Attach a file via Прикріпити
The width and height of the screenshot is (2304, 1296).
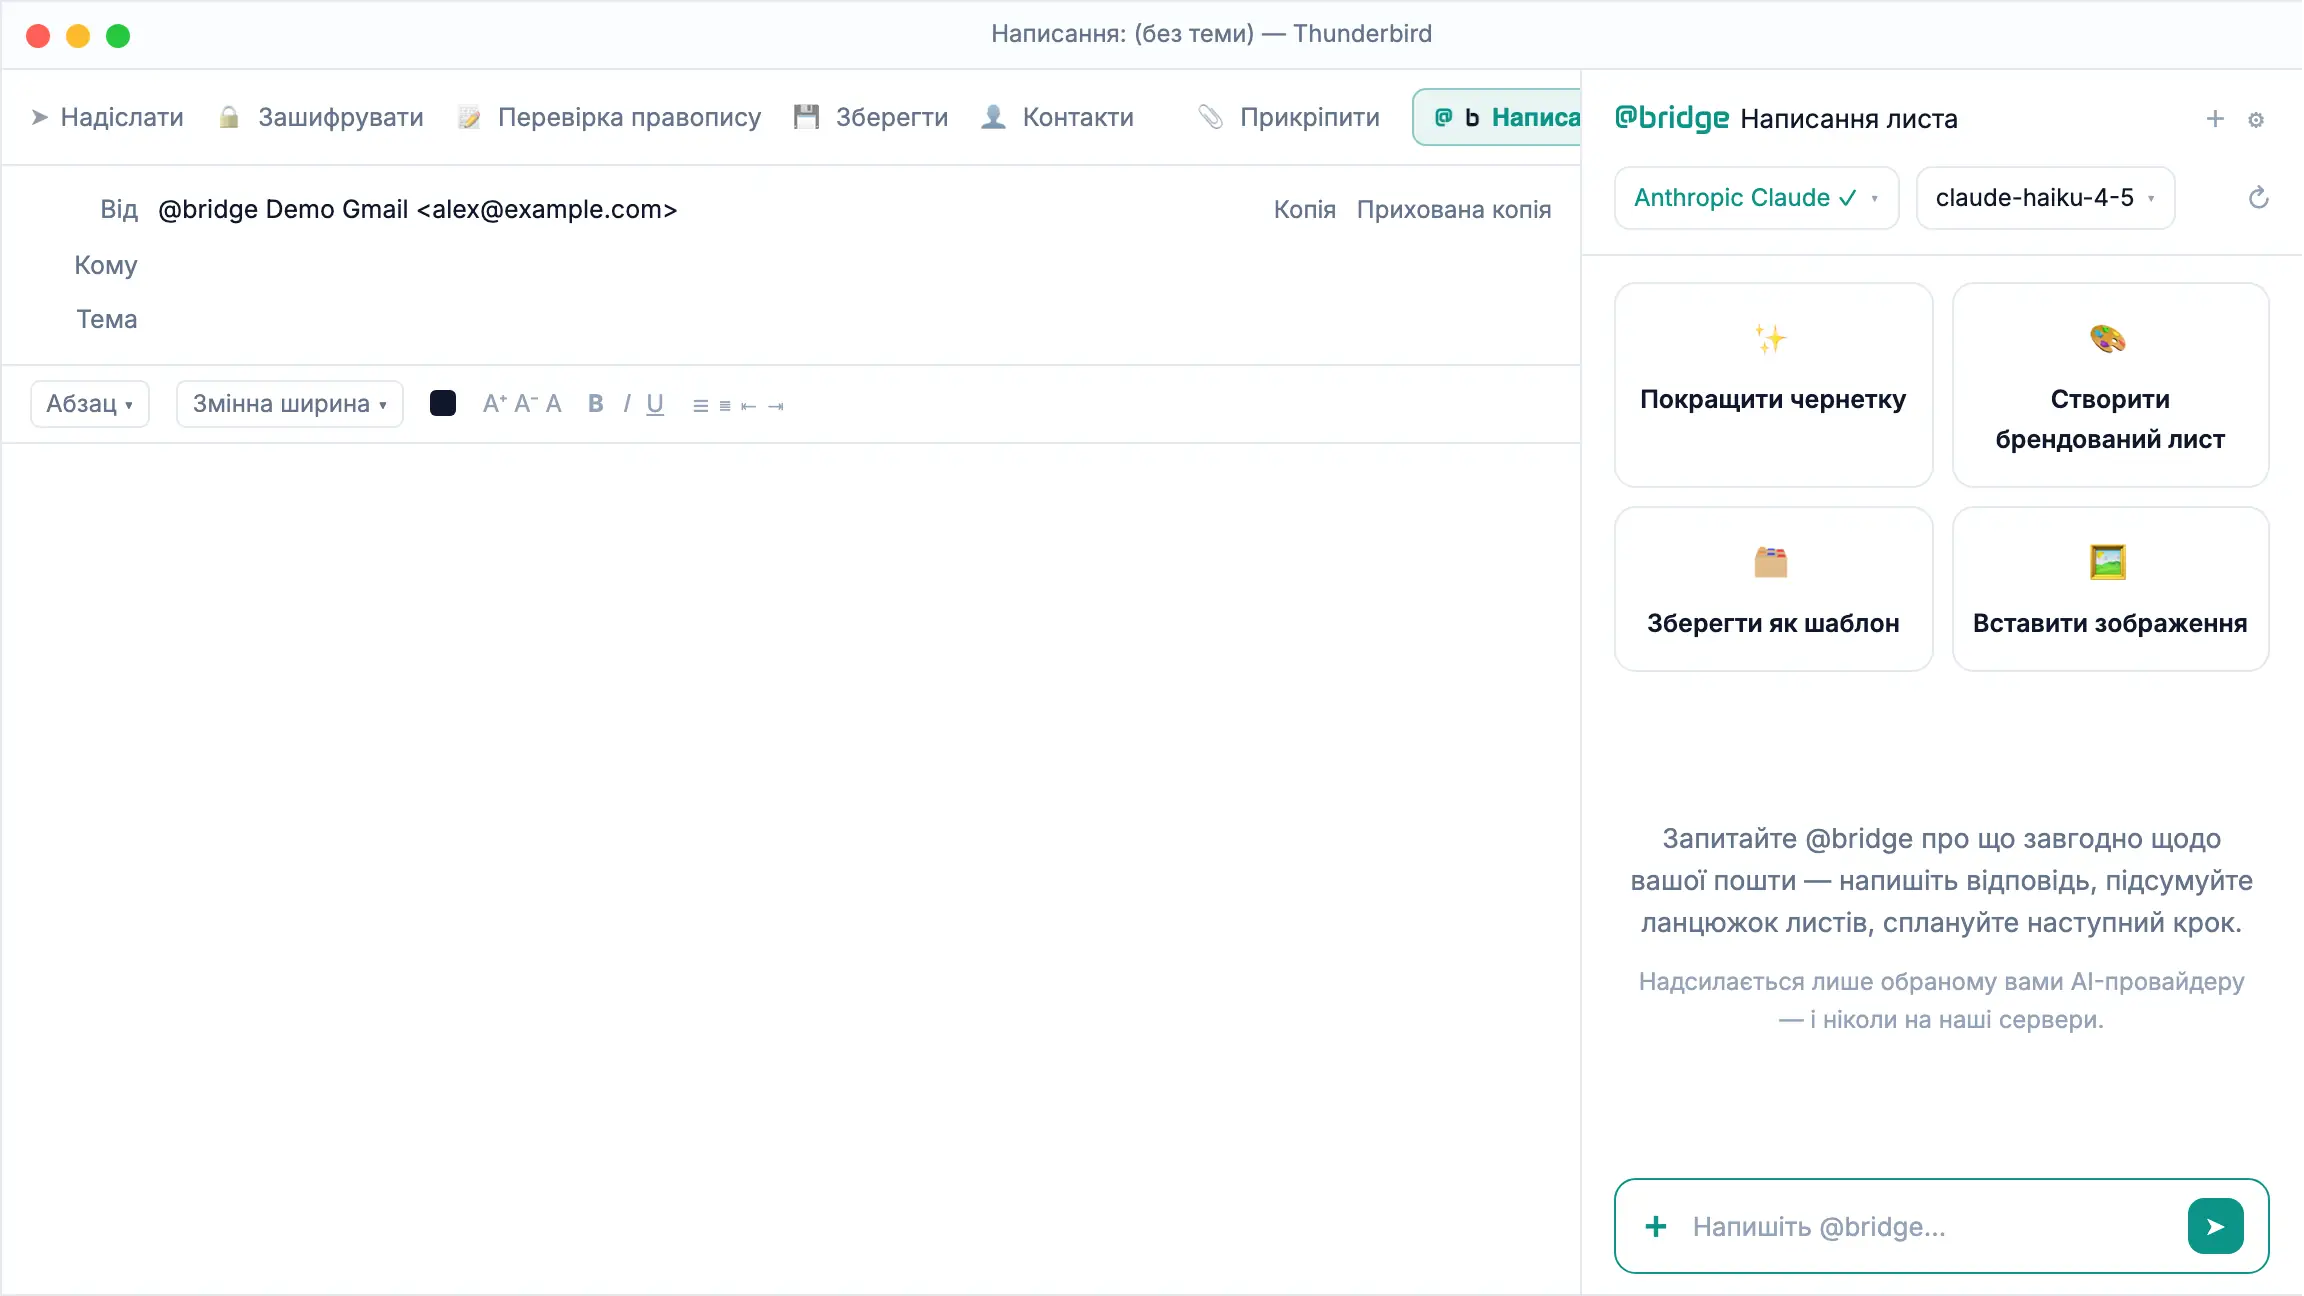tap(1289, 117)
